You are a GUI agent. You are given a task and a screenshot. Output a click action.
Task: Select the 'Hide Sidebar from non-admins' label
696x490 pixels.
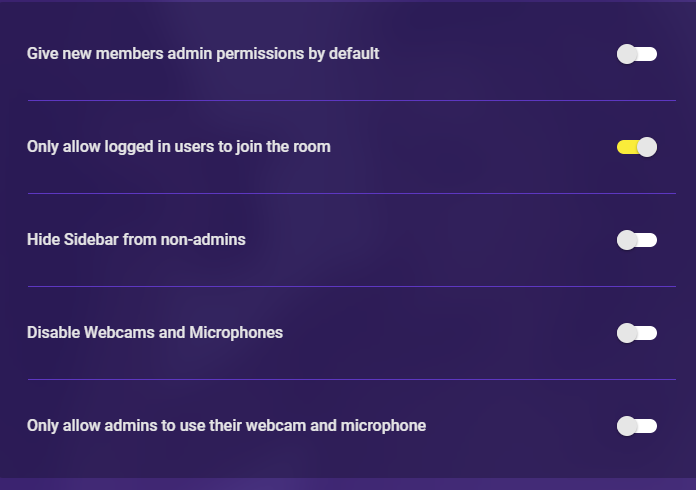pos(136,240)
